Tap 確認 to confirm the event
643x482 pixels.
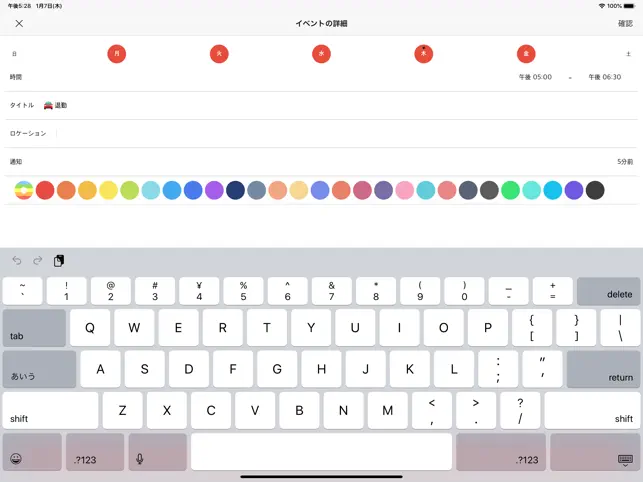[625, 23]
